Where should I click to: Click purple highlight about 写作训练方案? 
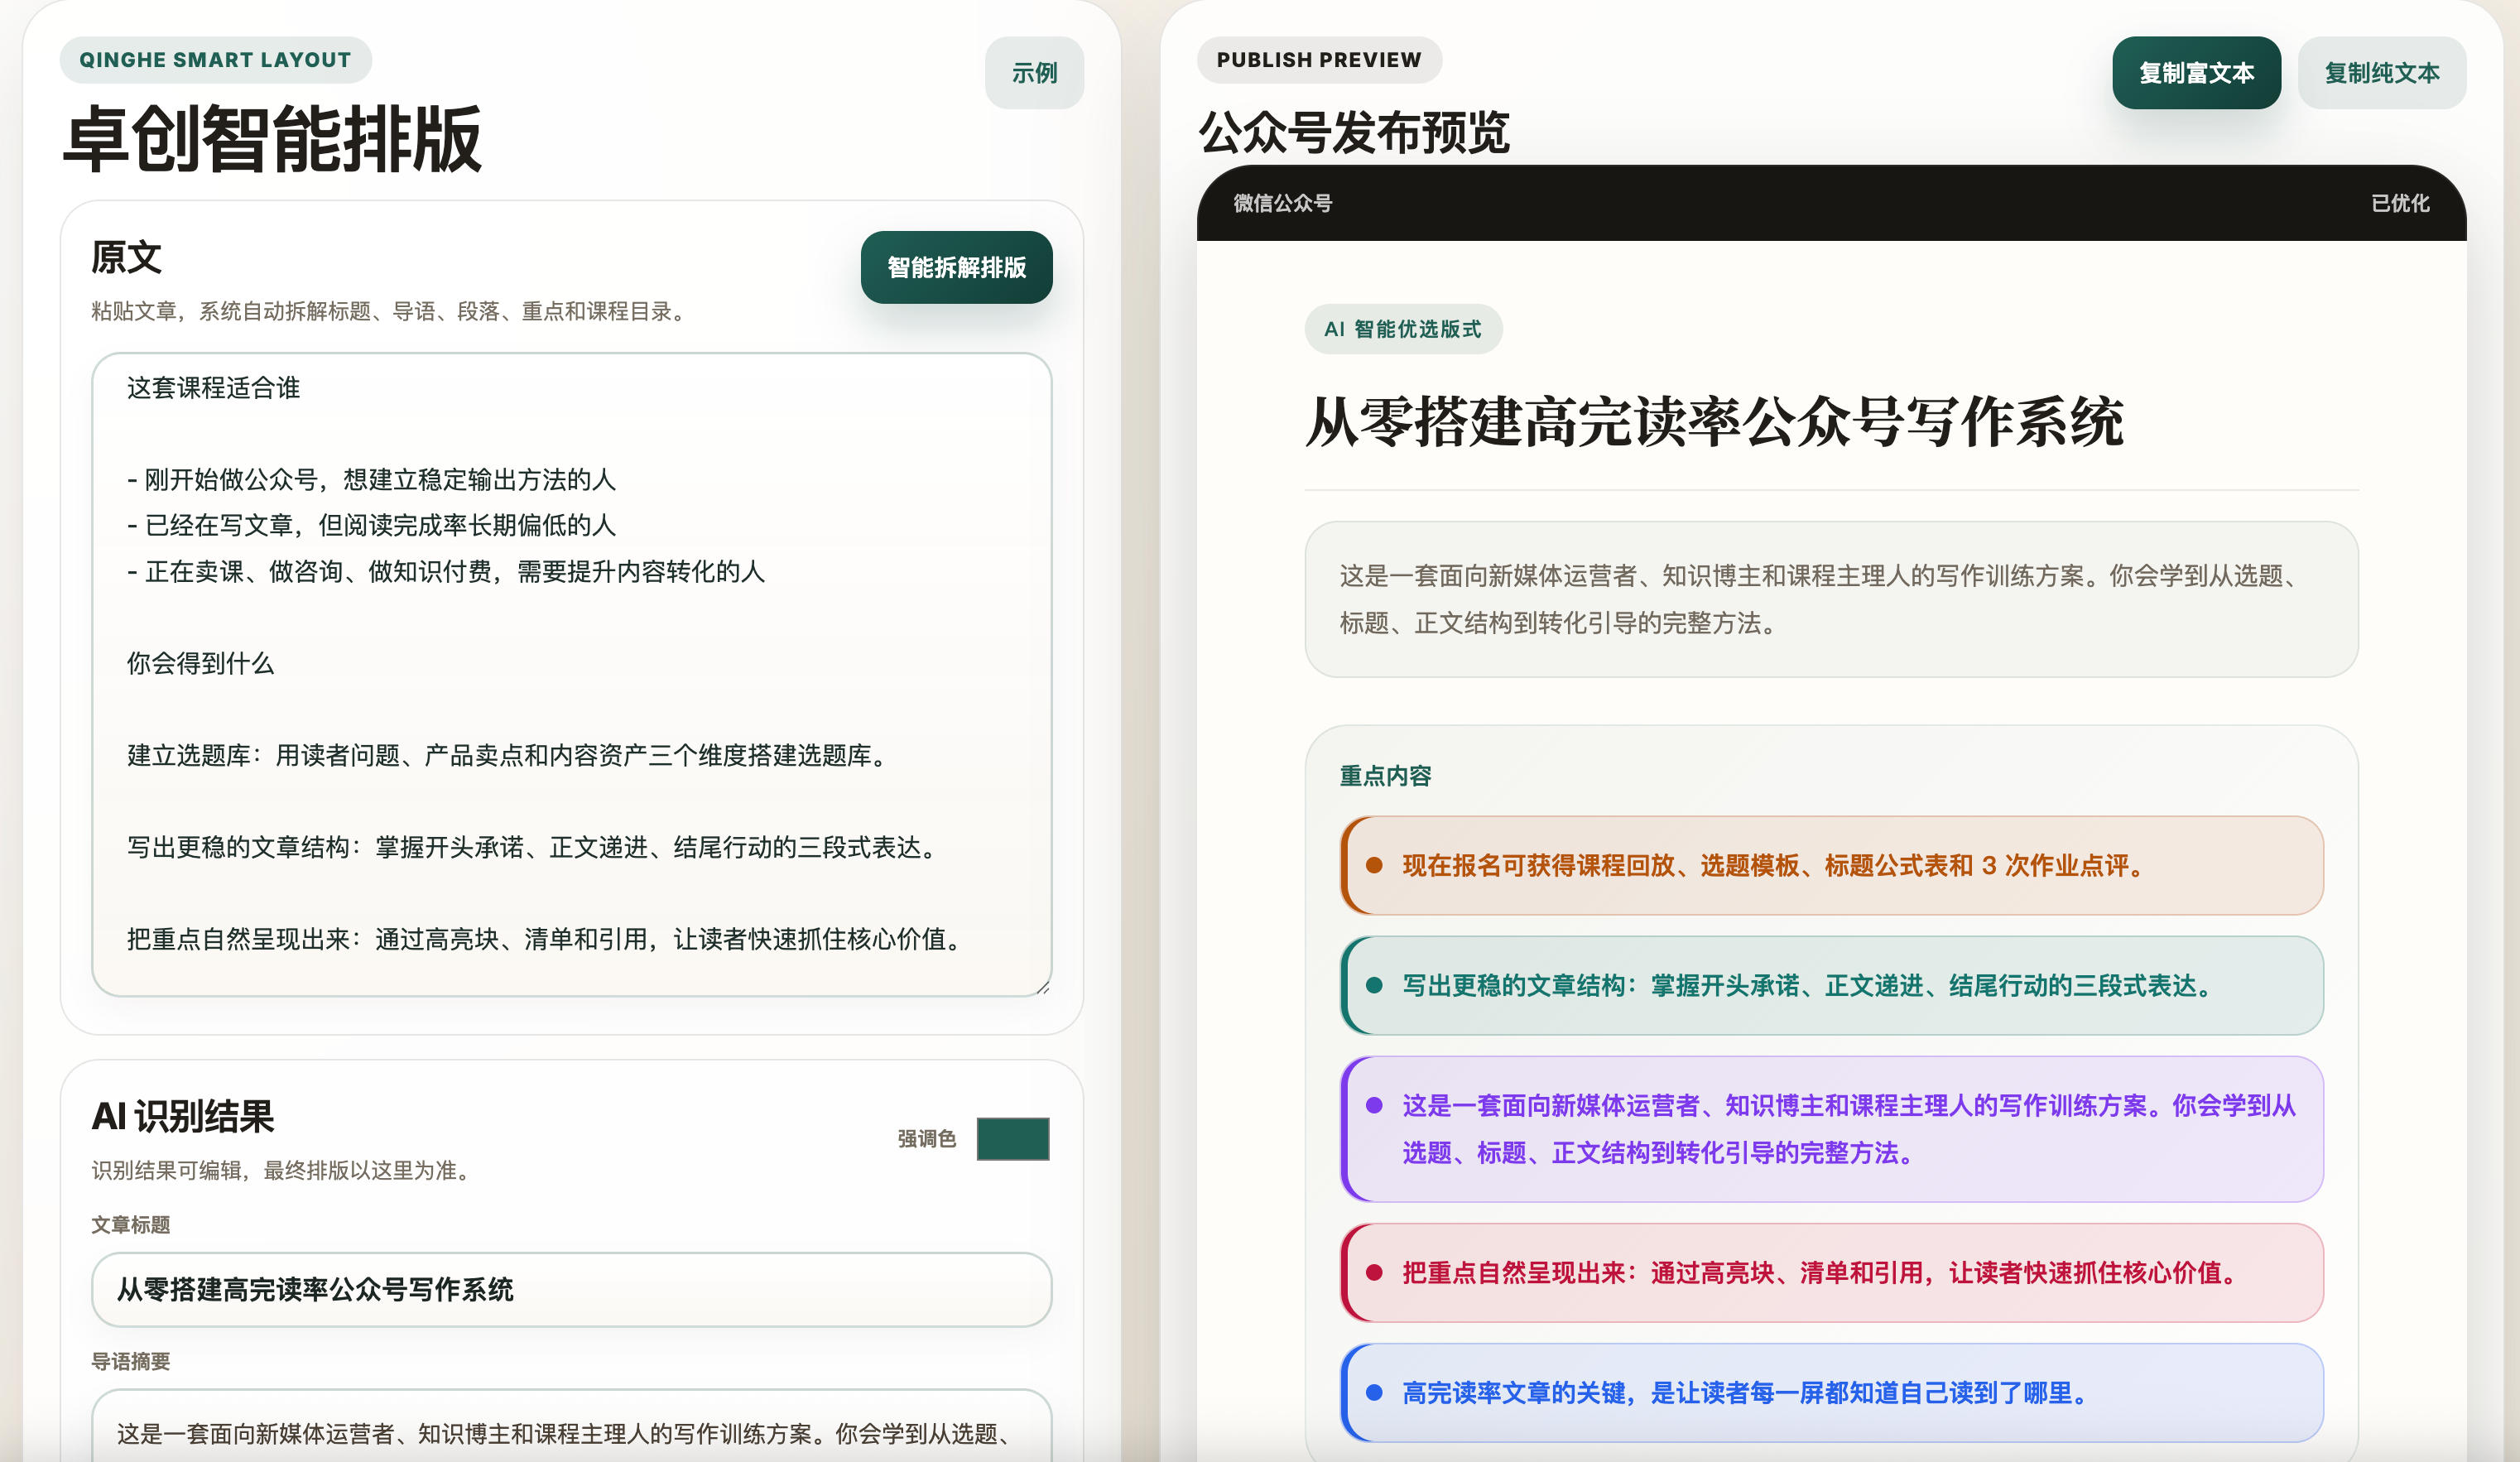(x=1831, y=1129)
